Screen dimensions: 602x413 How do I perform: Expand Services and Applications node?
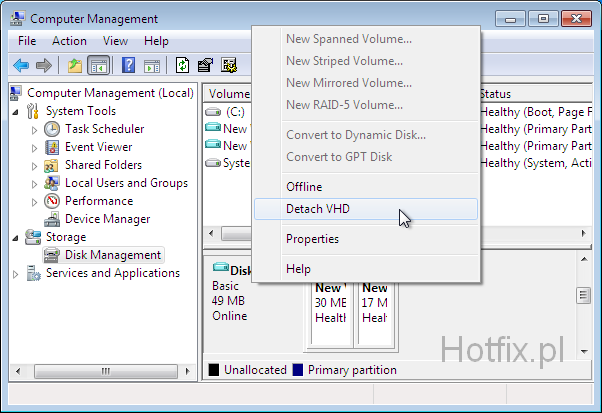click(15, 273)
